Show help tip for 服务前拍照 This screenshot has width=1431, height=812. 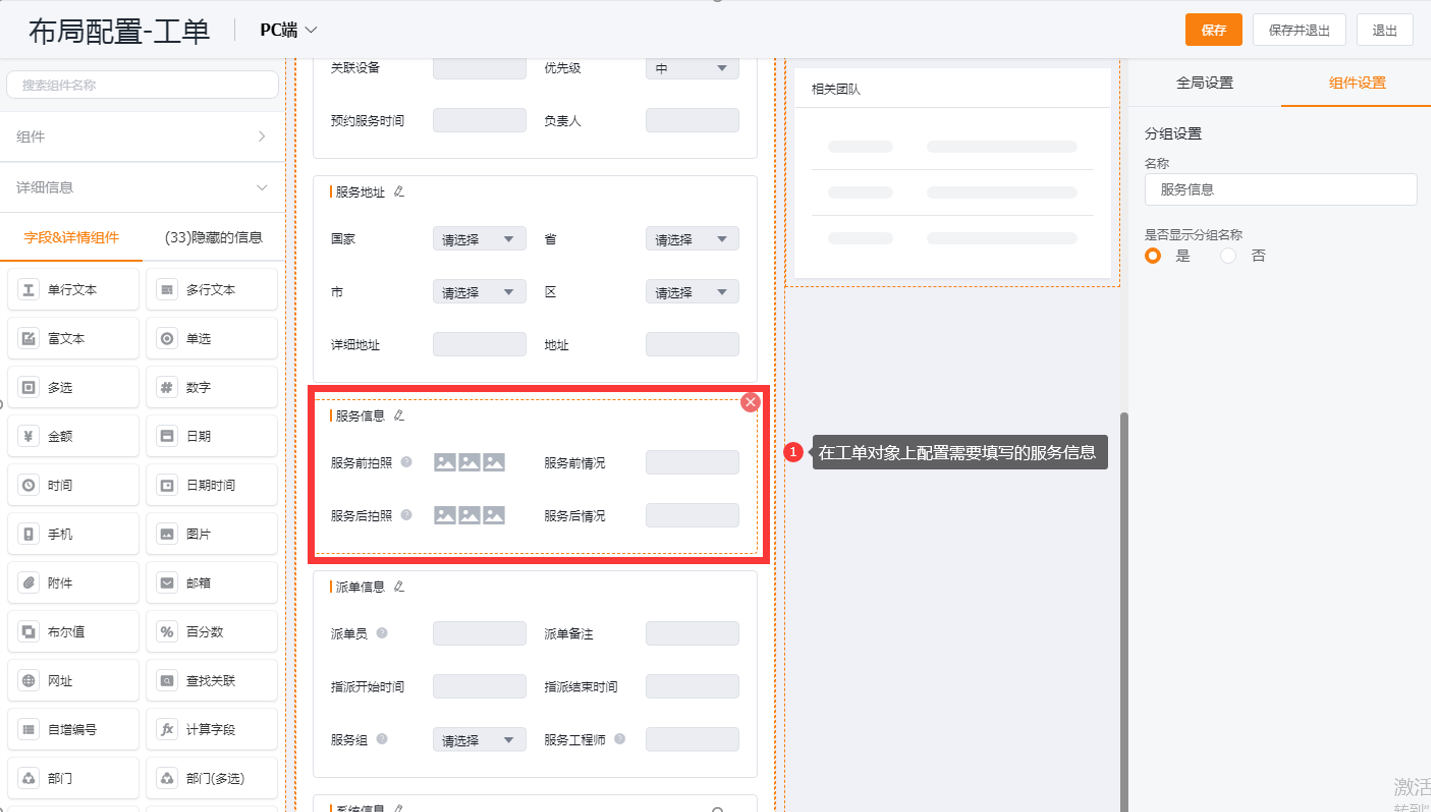tap(406, 462)
